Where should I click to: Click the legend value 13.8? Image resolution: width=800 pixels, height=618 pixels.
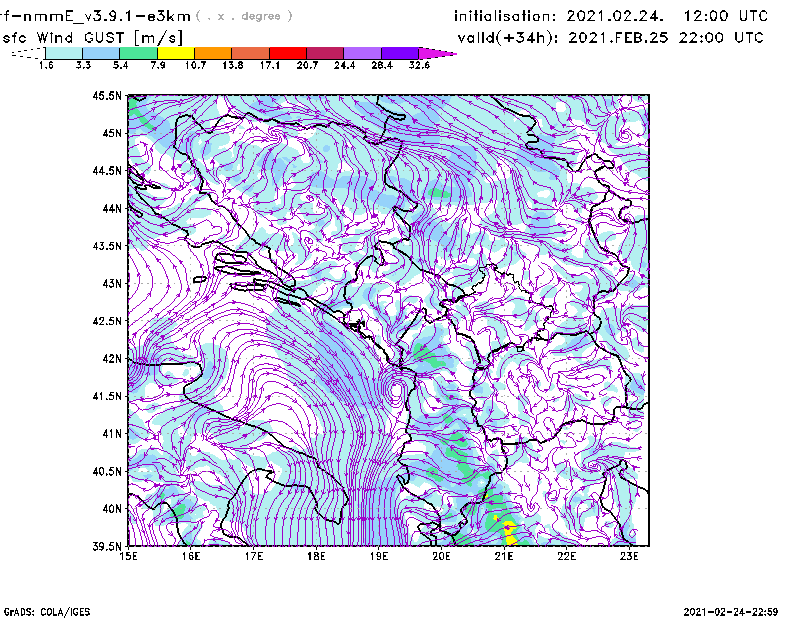coord(233,65)
